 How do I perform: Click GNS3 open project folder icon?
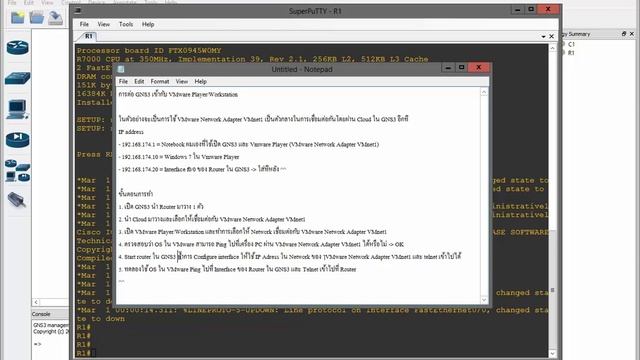tap(37, 17)
